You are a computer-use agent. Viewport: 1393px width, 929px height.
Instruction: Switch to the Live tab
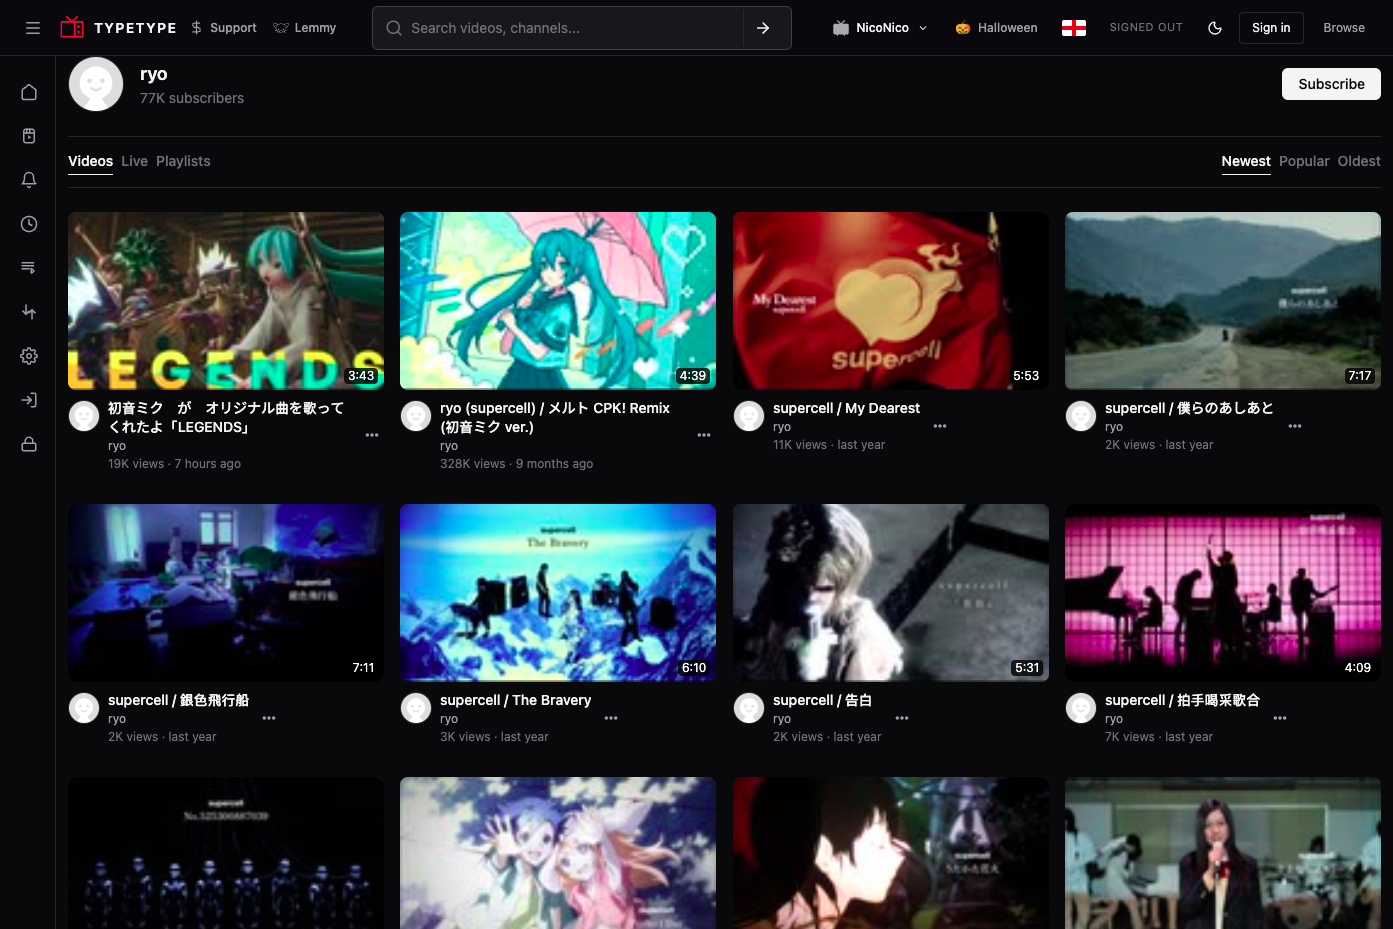click(x=134, y=161)
